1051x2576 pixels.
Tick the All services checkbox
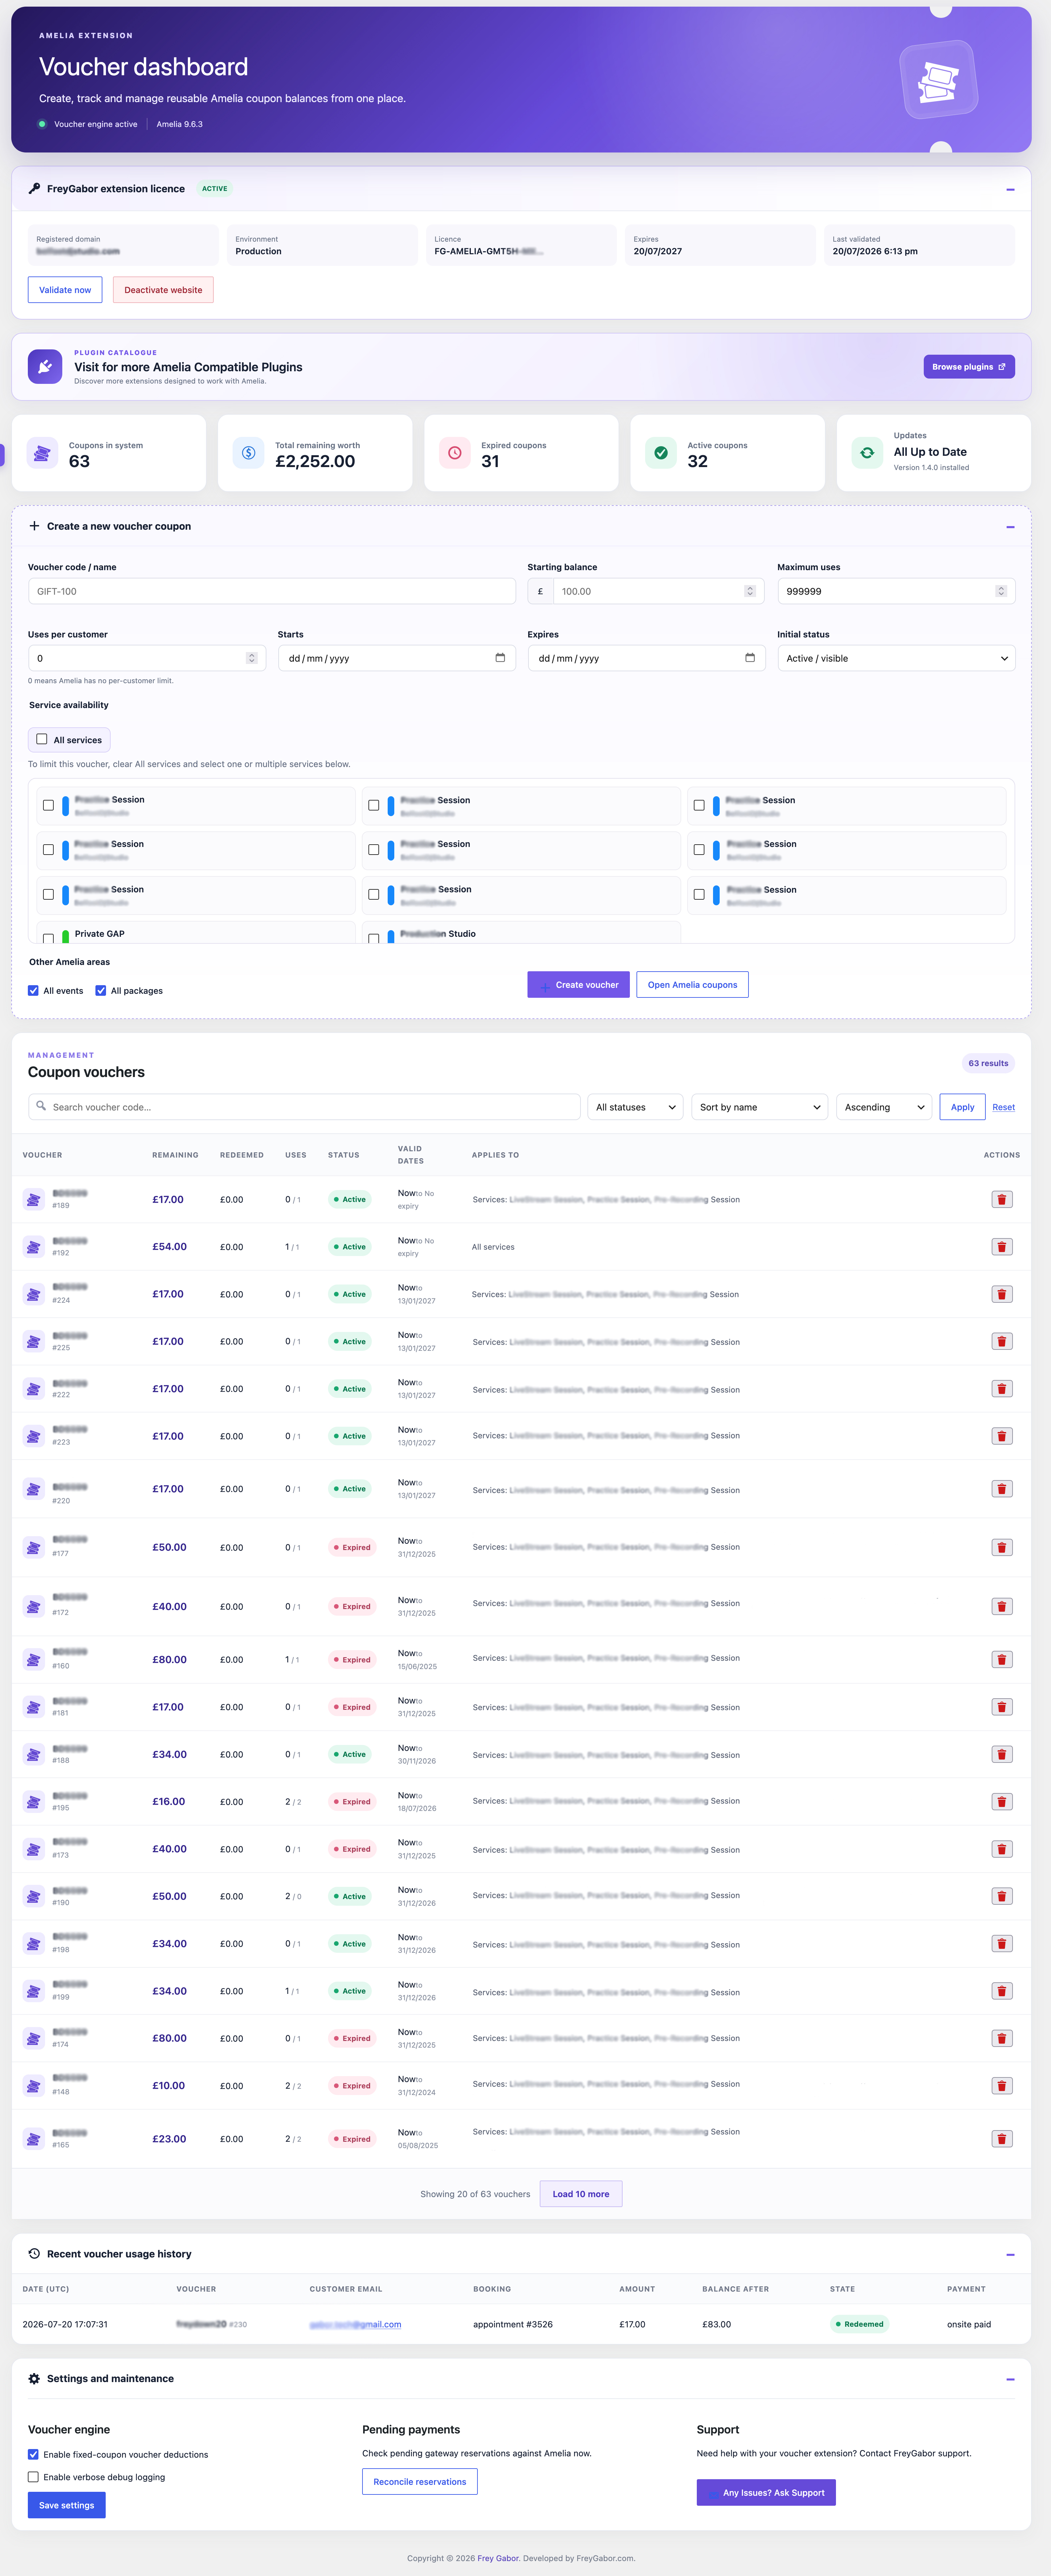42,739
